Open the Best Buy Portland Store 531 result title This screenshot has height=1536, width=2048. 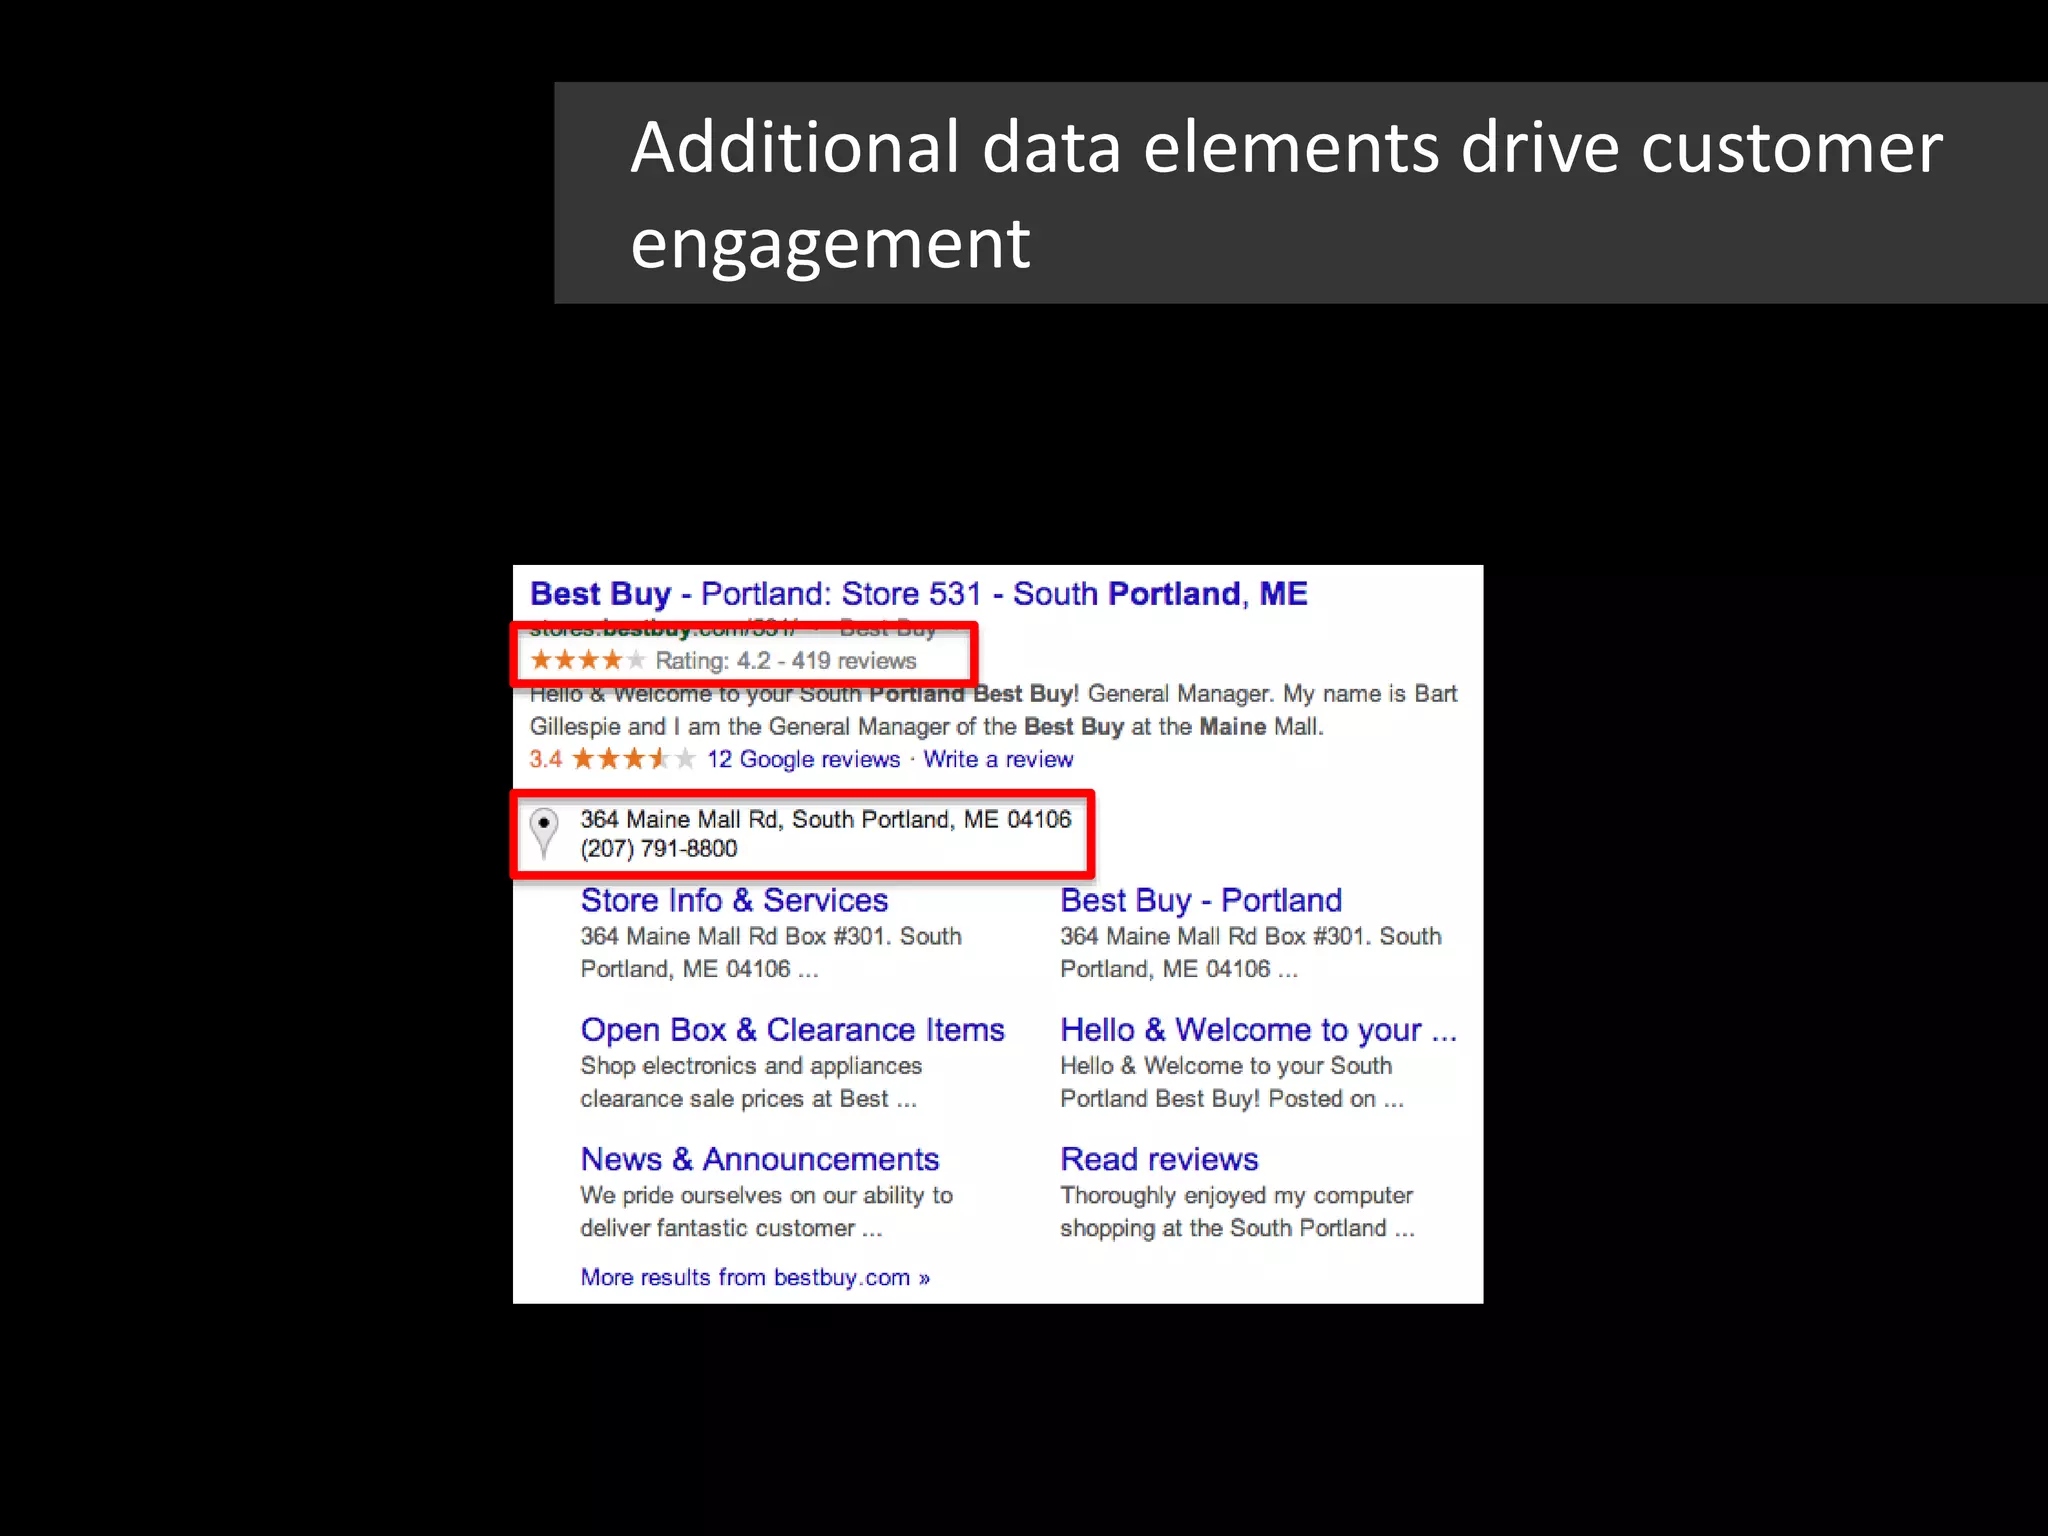(x=918, y=594)
